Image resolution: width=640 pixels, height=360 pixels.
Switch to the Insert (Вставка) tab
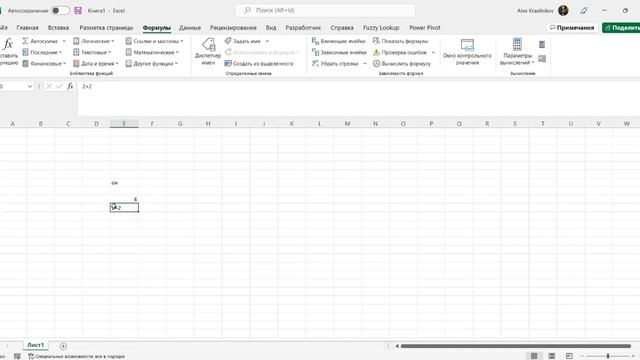58,28
